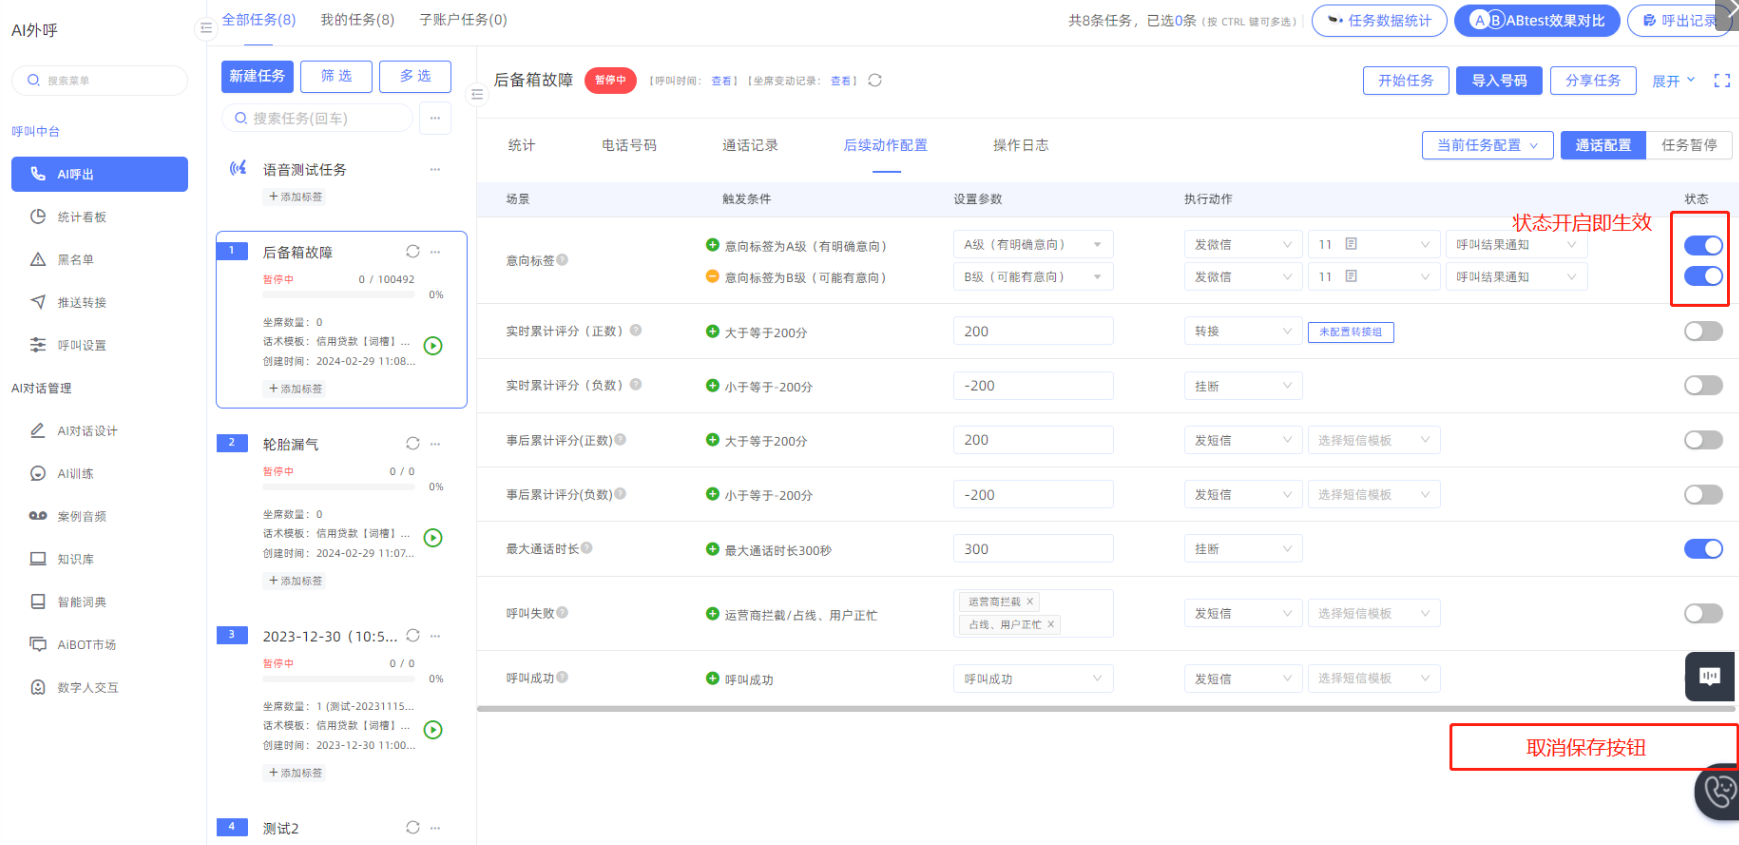The width and height of the screenshot is (1739, 845).
Task: Open 挂断 action dropdown for 最大通话时长
Action: coord(1242,549)
